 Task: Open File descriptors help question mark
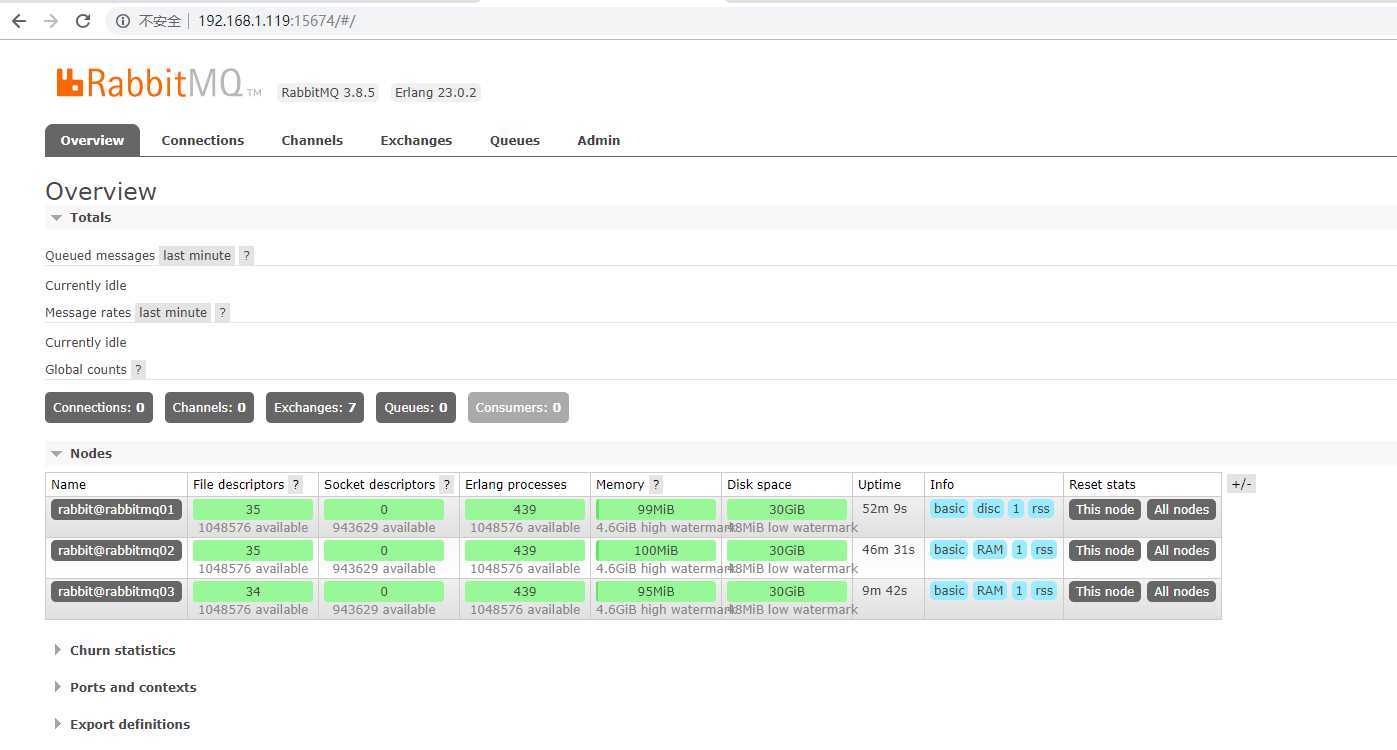click(296, 485)
